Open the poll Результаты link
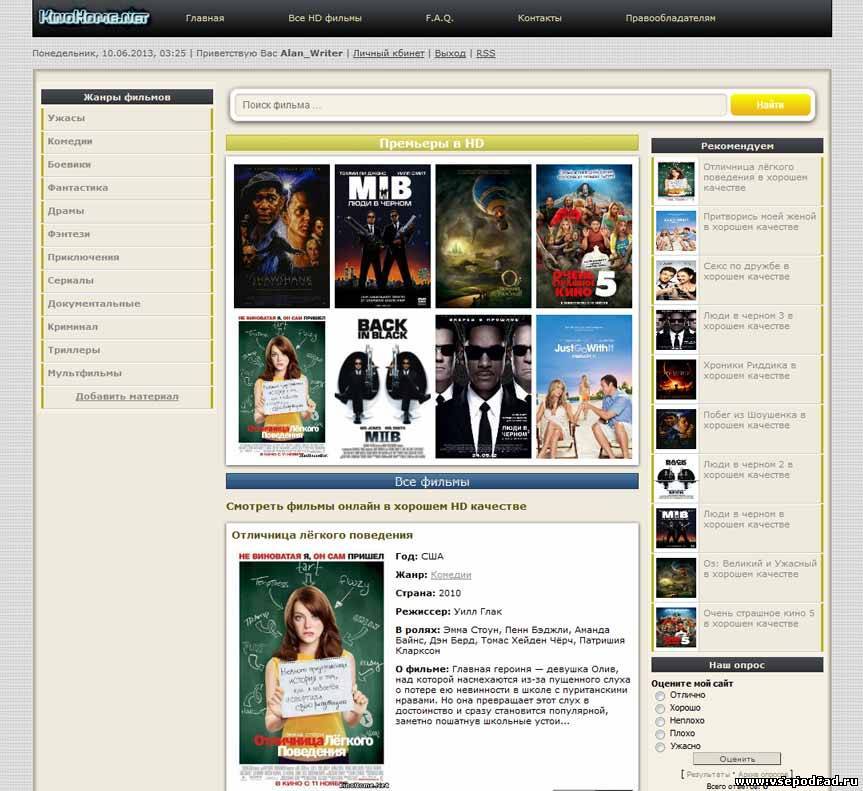This screenshot has width=863, height=791. pos(708,774)
